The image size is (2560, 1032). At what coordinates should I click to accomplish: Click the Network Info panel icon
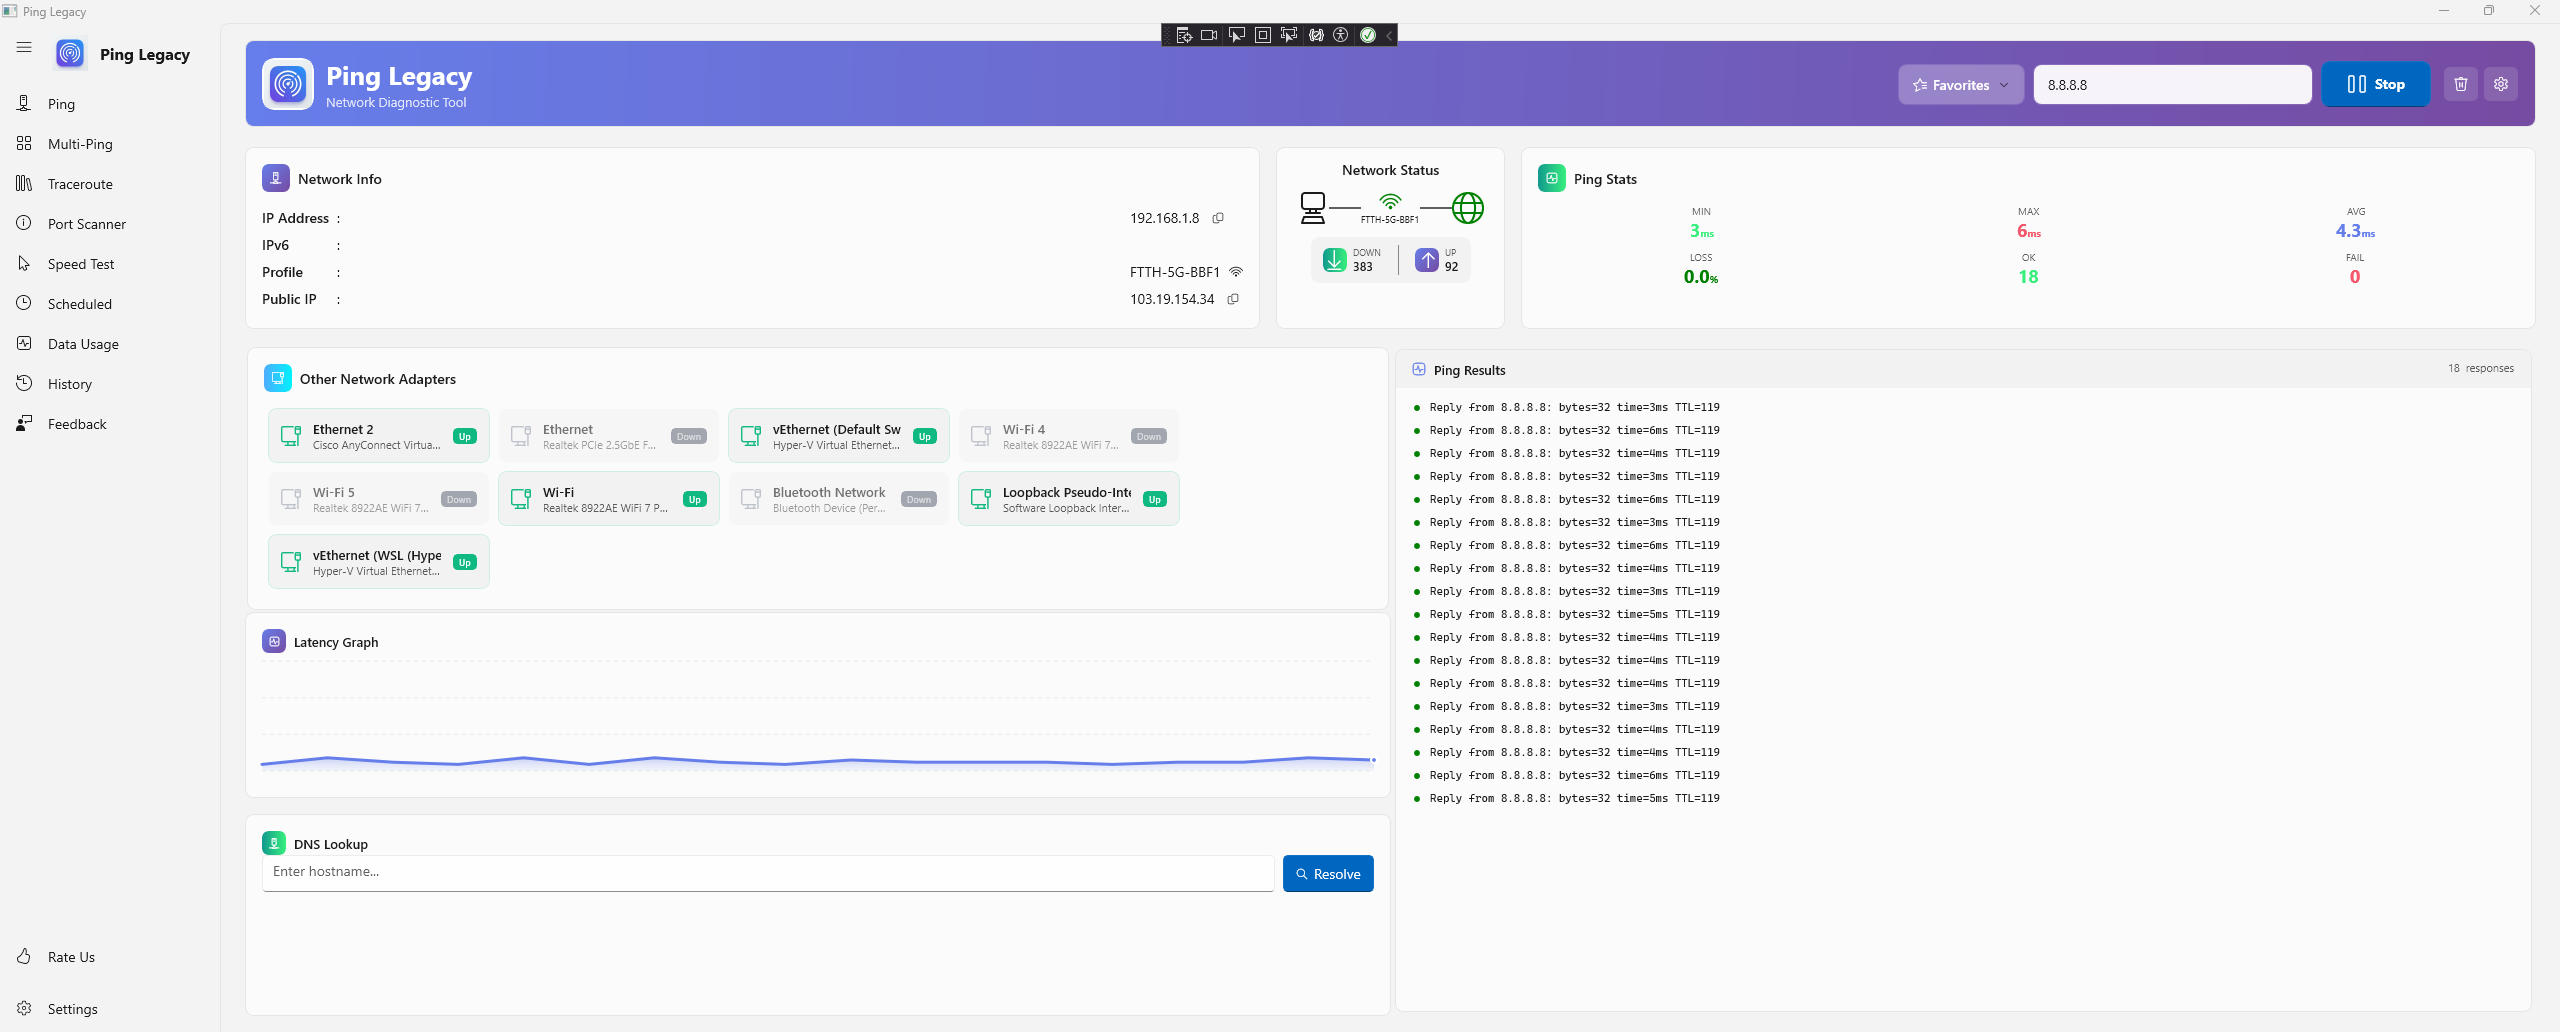276,178
